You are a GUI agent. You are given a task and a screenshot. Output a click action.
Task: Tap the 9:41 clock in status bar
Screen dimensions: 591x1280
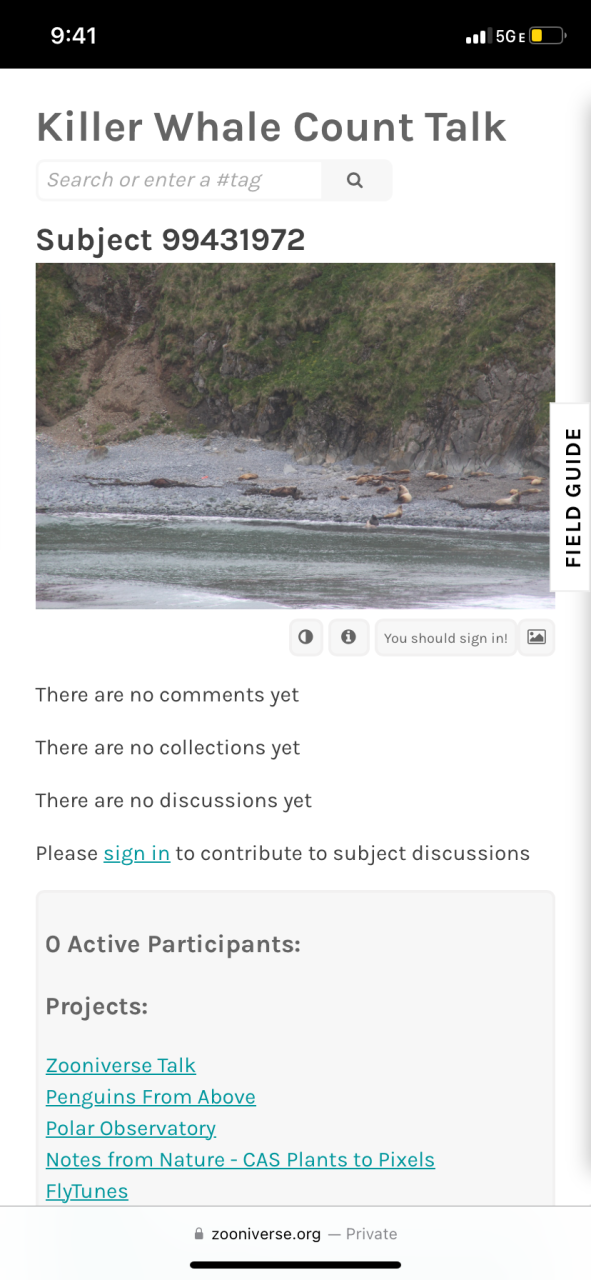pyautogui.click(x=74, y=36)
